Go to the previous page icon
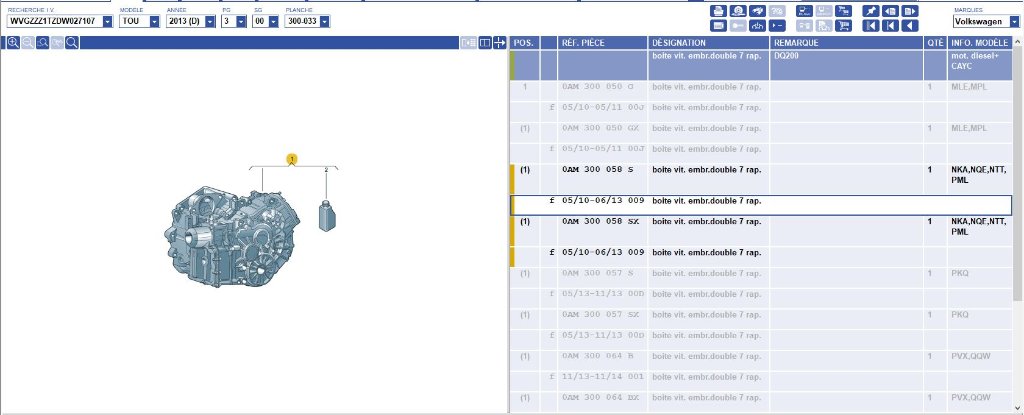The image size is (1024, 415). click(890, 11)
